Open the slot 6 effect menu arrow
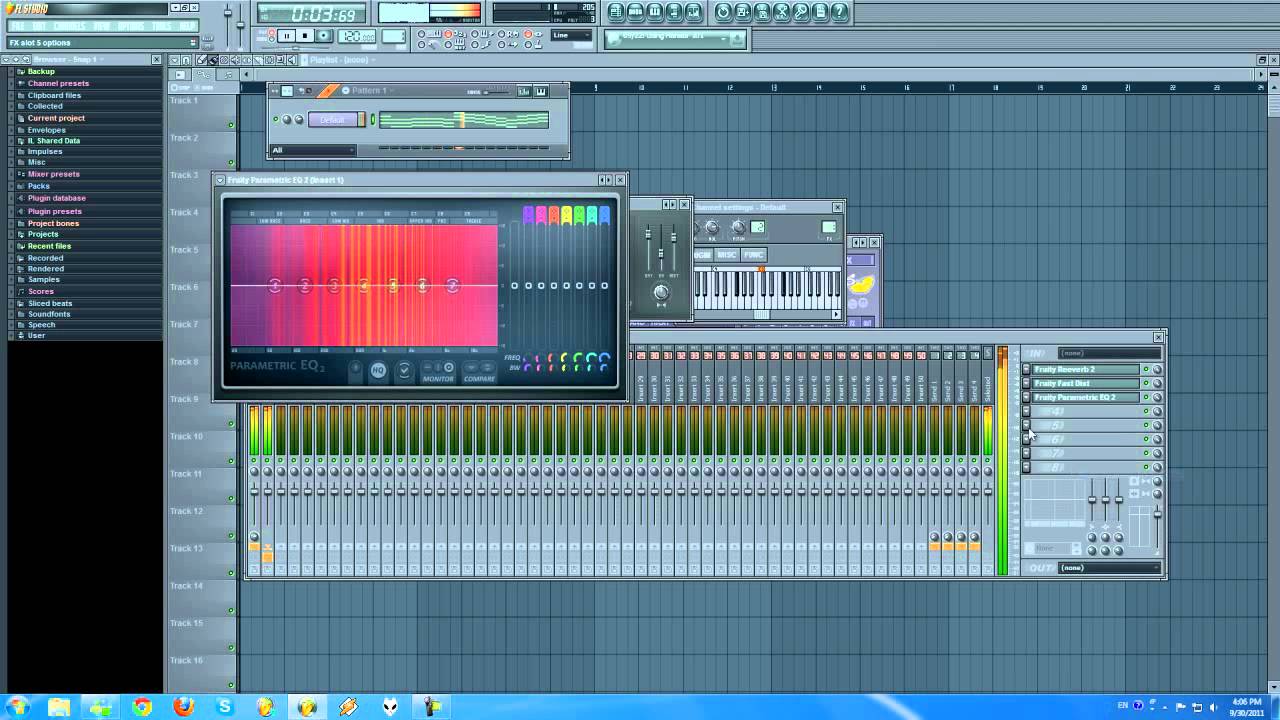The height and width of the screenshot is (720, 1280). pyautogui.click(x=1026, y=440)
